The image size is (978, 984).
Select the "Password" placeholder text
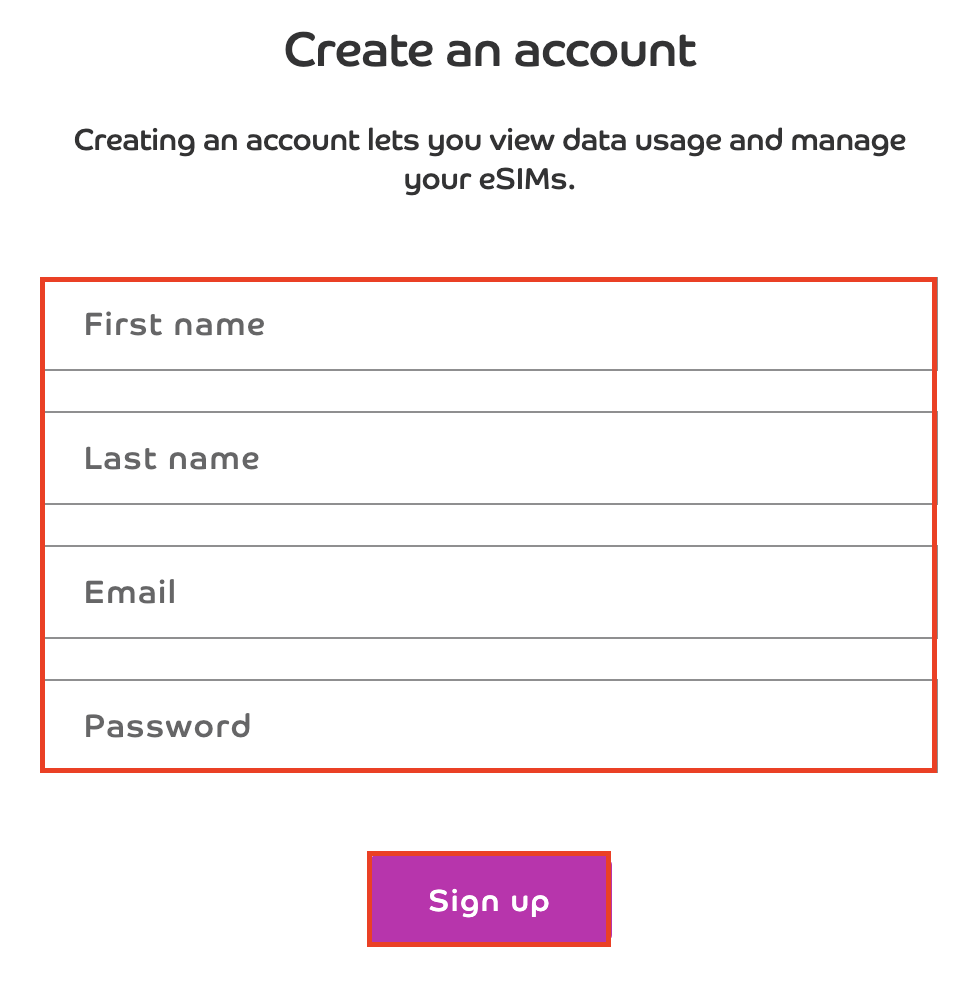[x=167, y=726]
